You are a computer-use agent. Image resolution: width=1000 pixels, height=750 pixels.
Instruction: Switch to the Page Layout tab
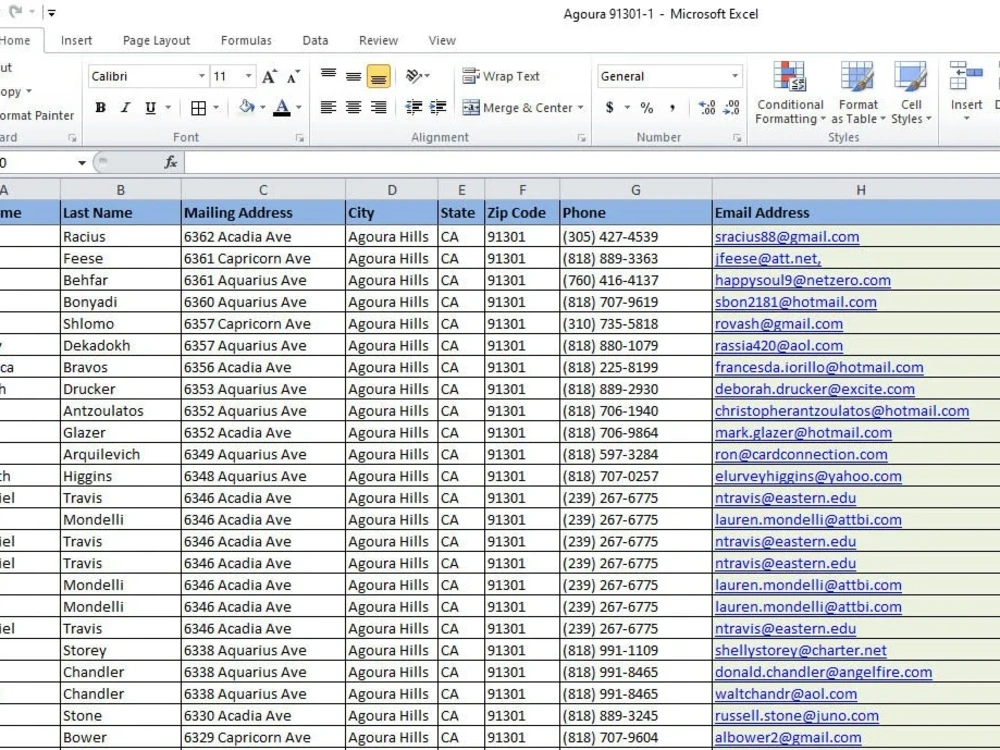coord(156,41)
